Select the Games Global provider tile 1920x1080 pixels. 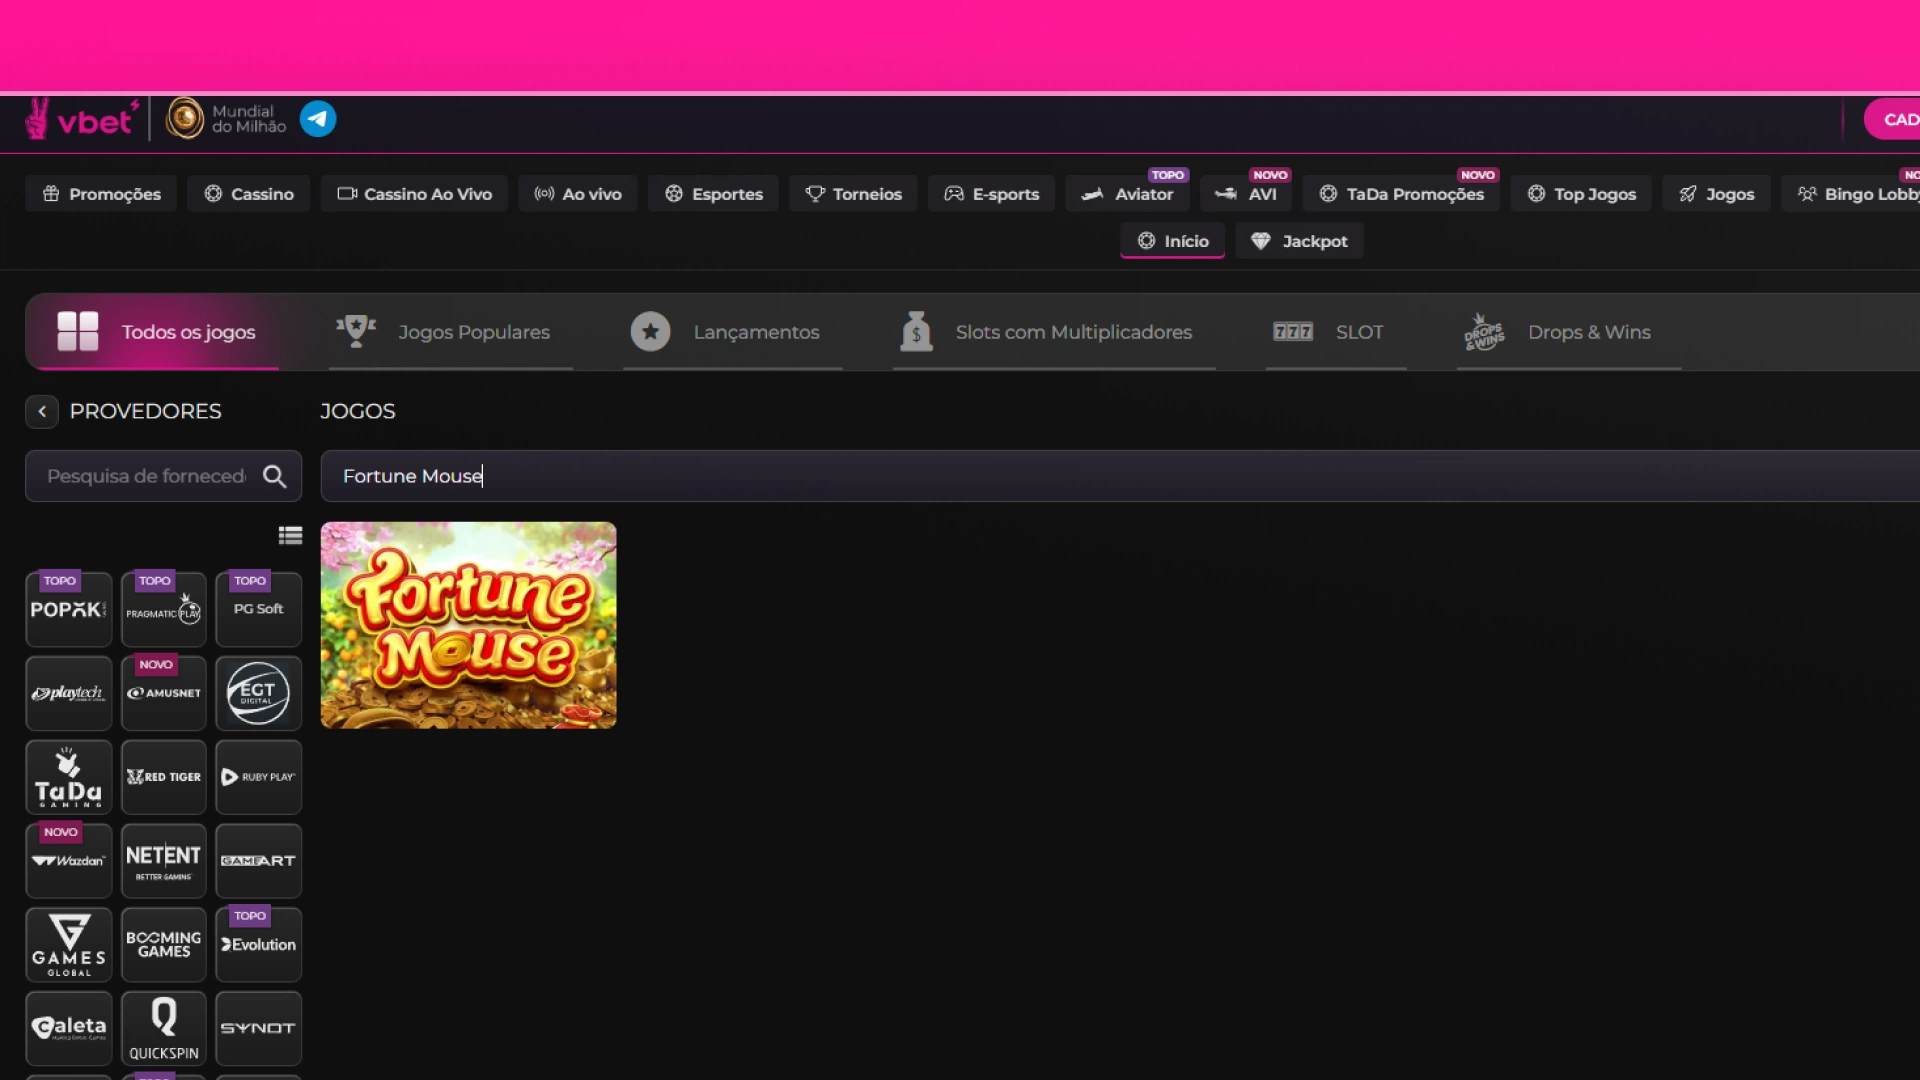(68, 945)
